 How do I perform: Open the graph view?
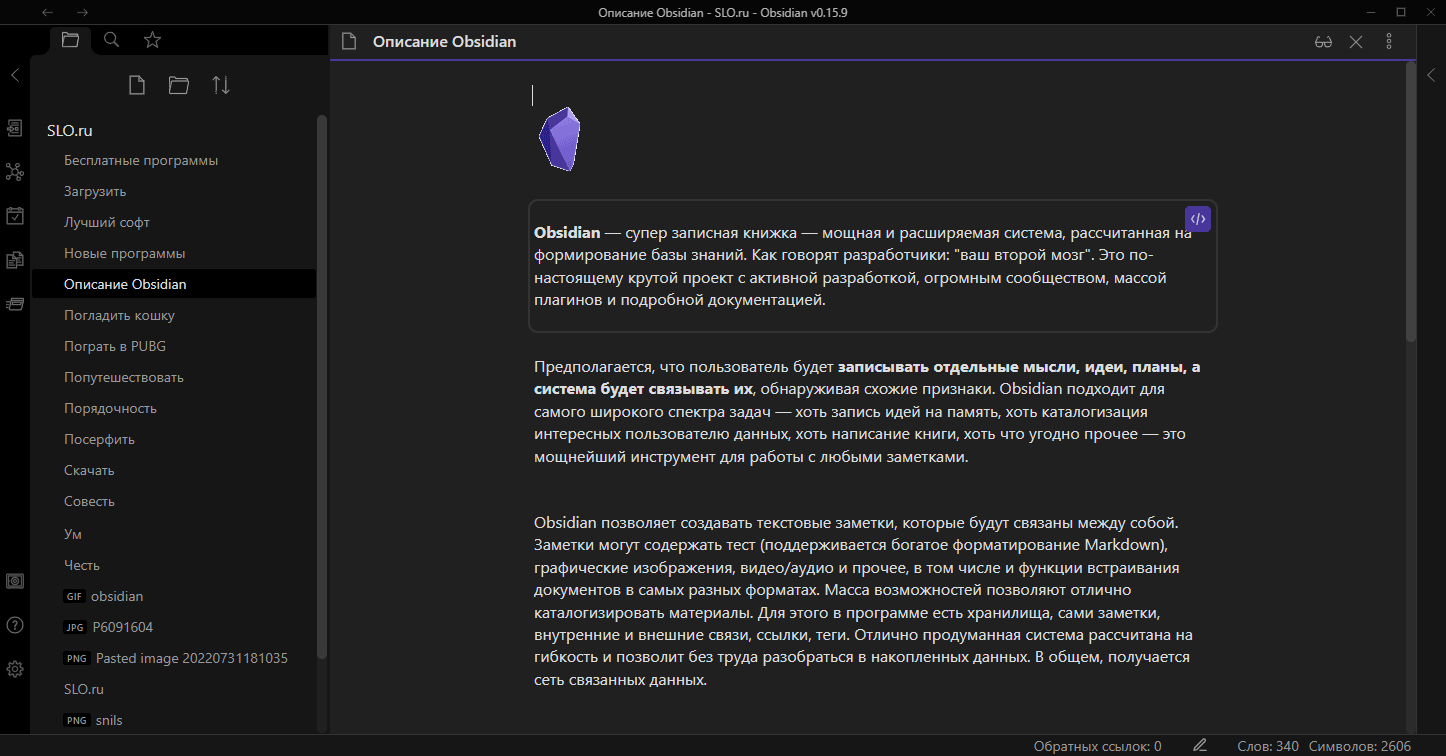coord(15,172)
